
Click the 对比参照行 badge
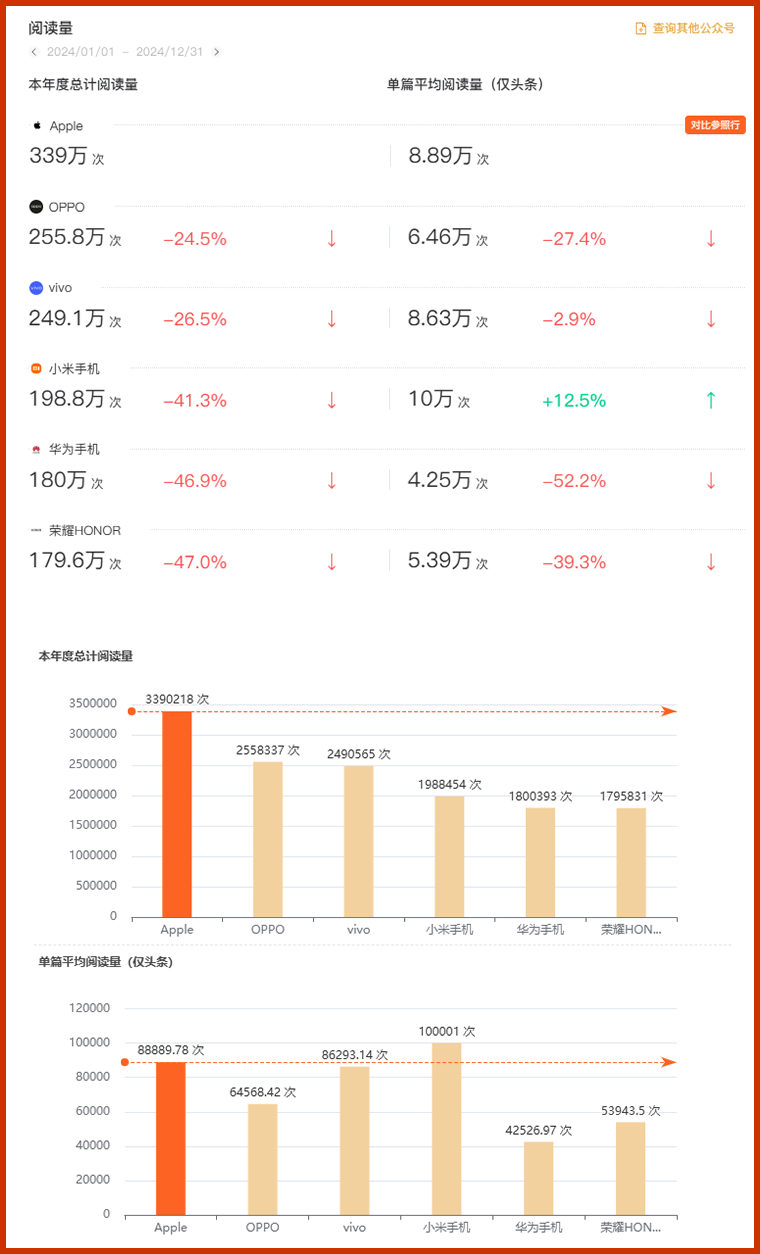click(x=715, y=125)
